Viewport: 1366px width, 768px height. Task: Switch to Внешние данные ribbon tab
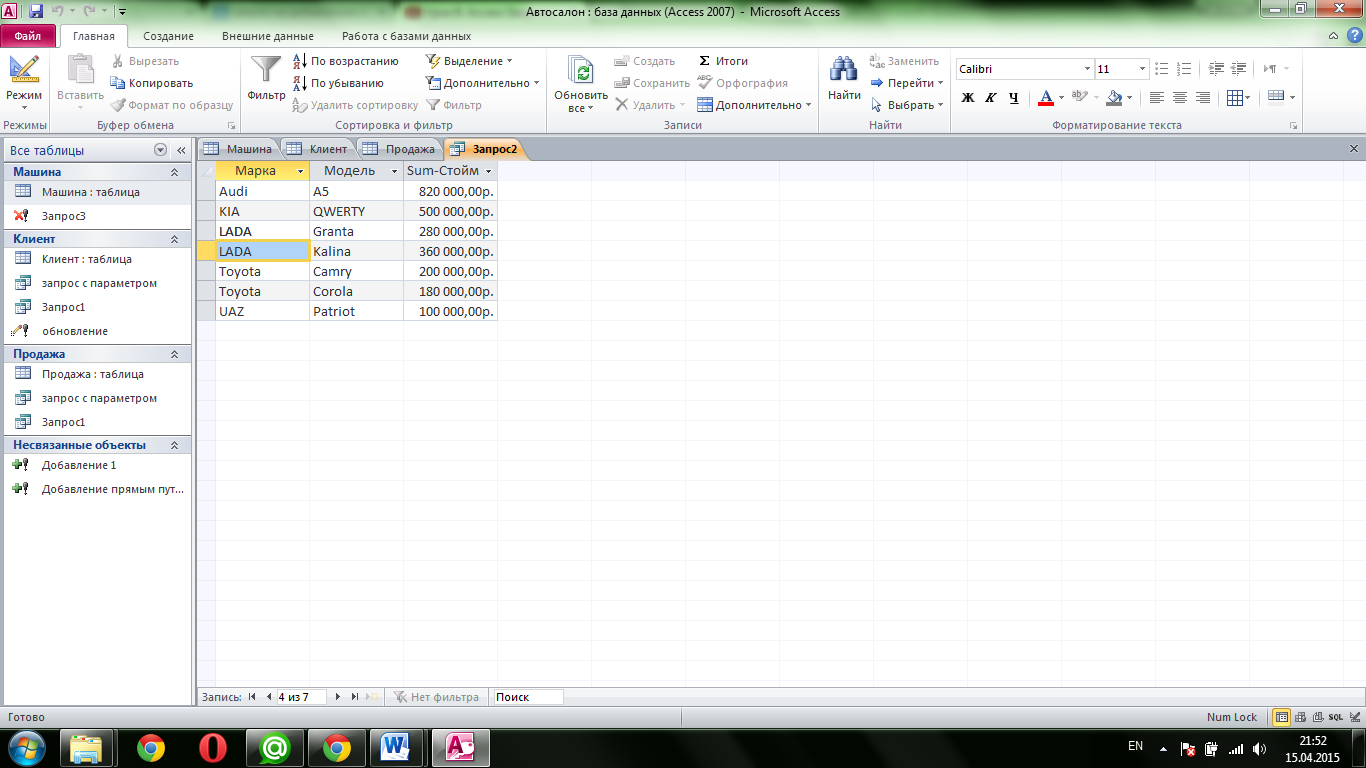click(x=267, y=36)
